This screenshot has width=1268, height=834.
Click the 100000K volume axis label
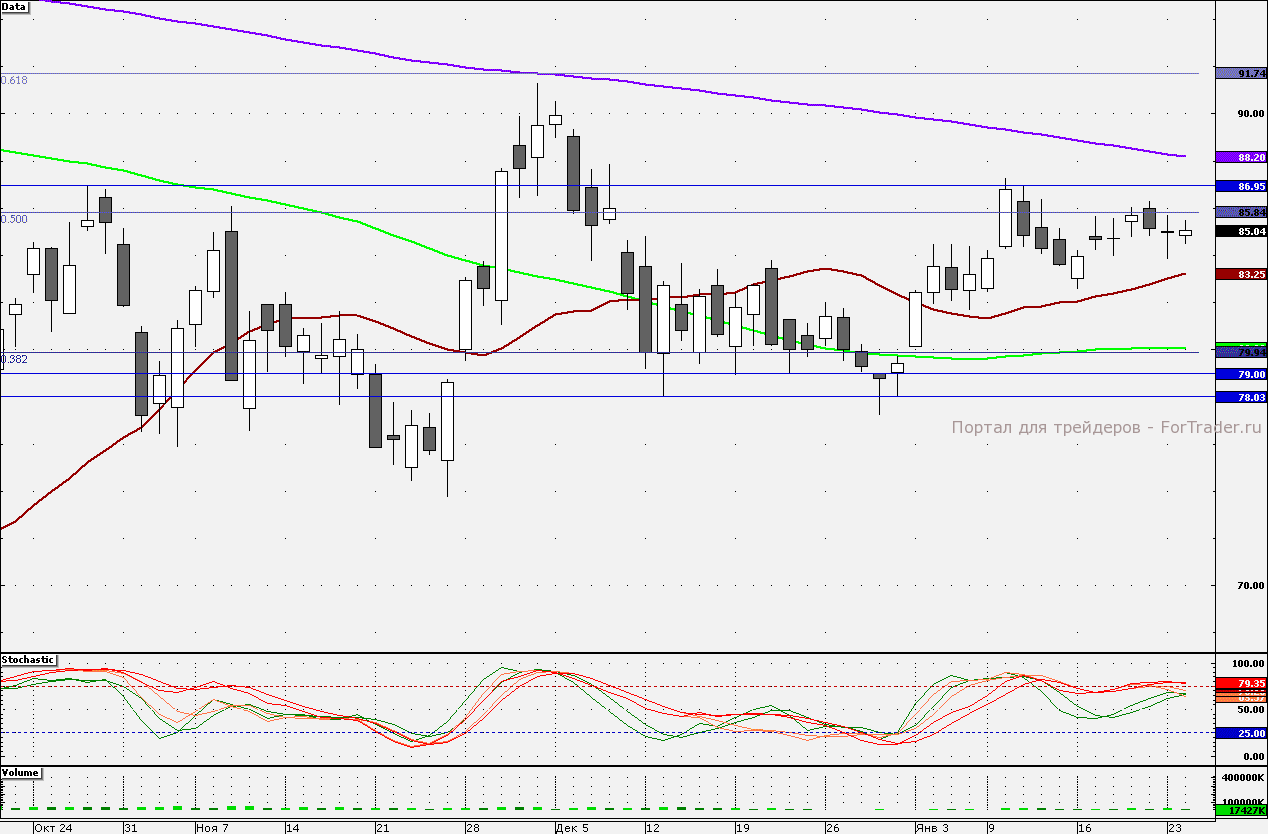pos(1244,802)
